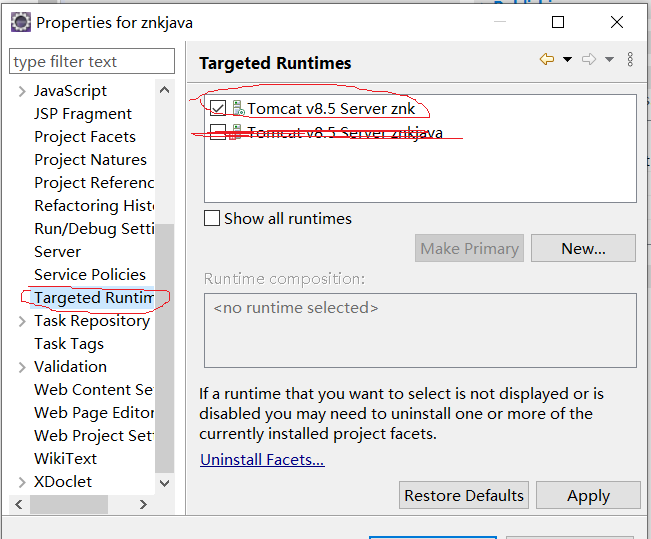Click the New... runtime button
651x539 pixels.
[x=583, y=248]
